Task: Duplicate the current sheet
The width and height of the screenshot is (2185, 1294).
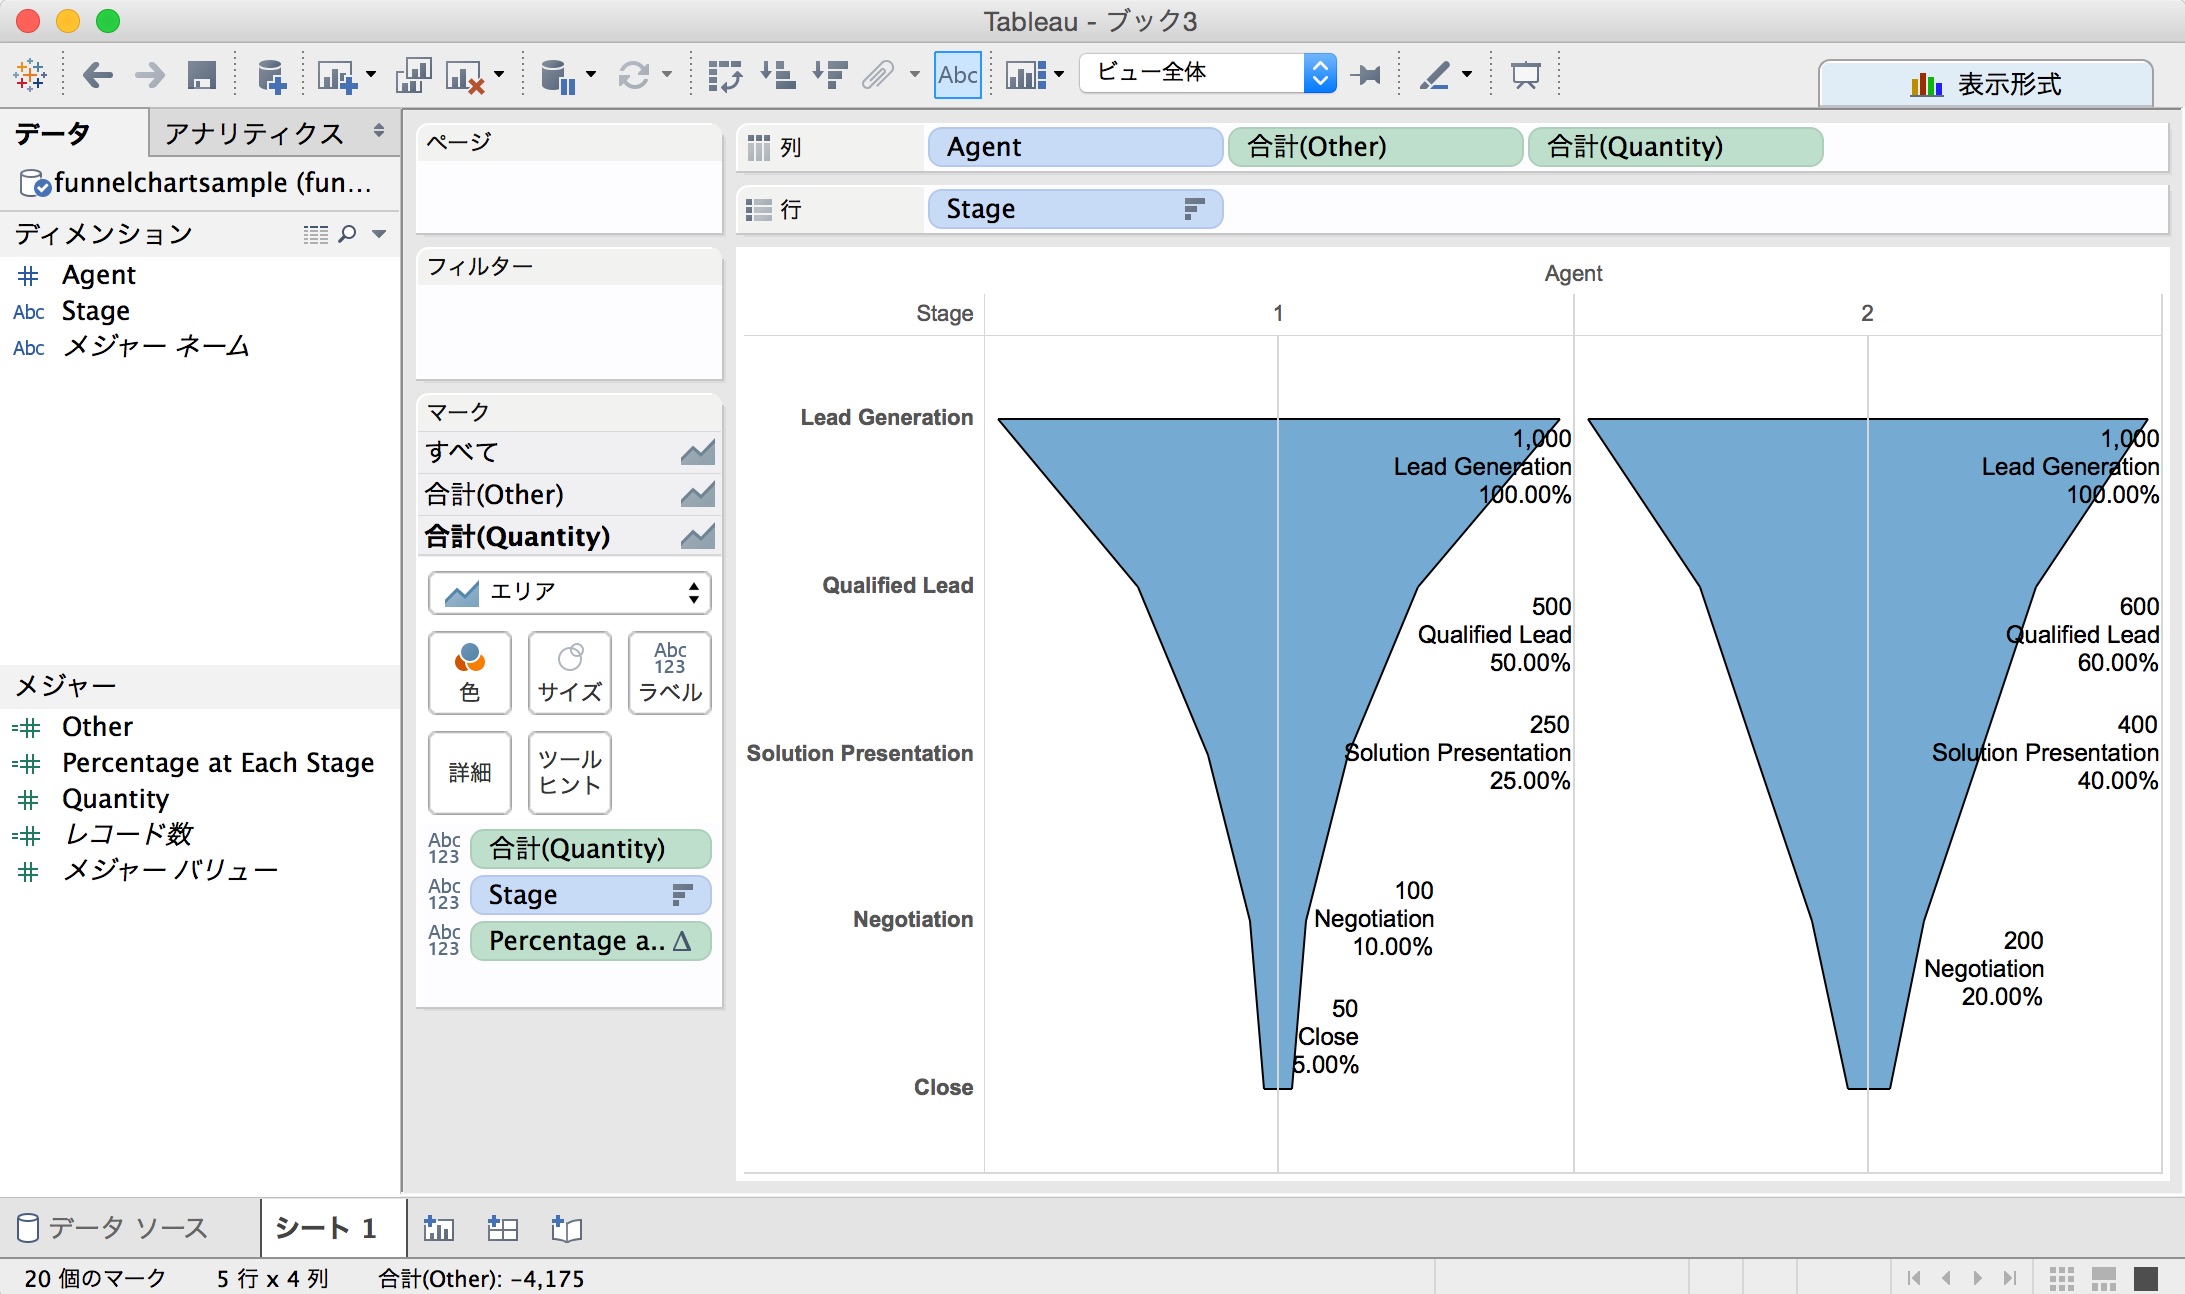Action: coord(413,74)
